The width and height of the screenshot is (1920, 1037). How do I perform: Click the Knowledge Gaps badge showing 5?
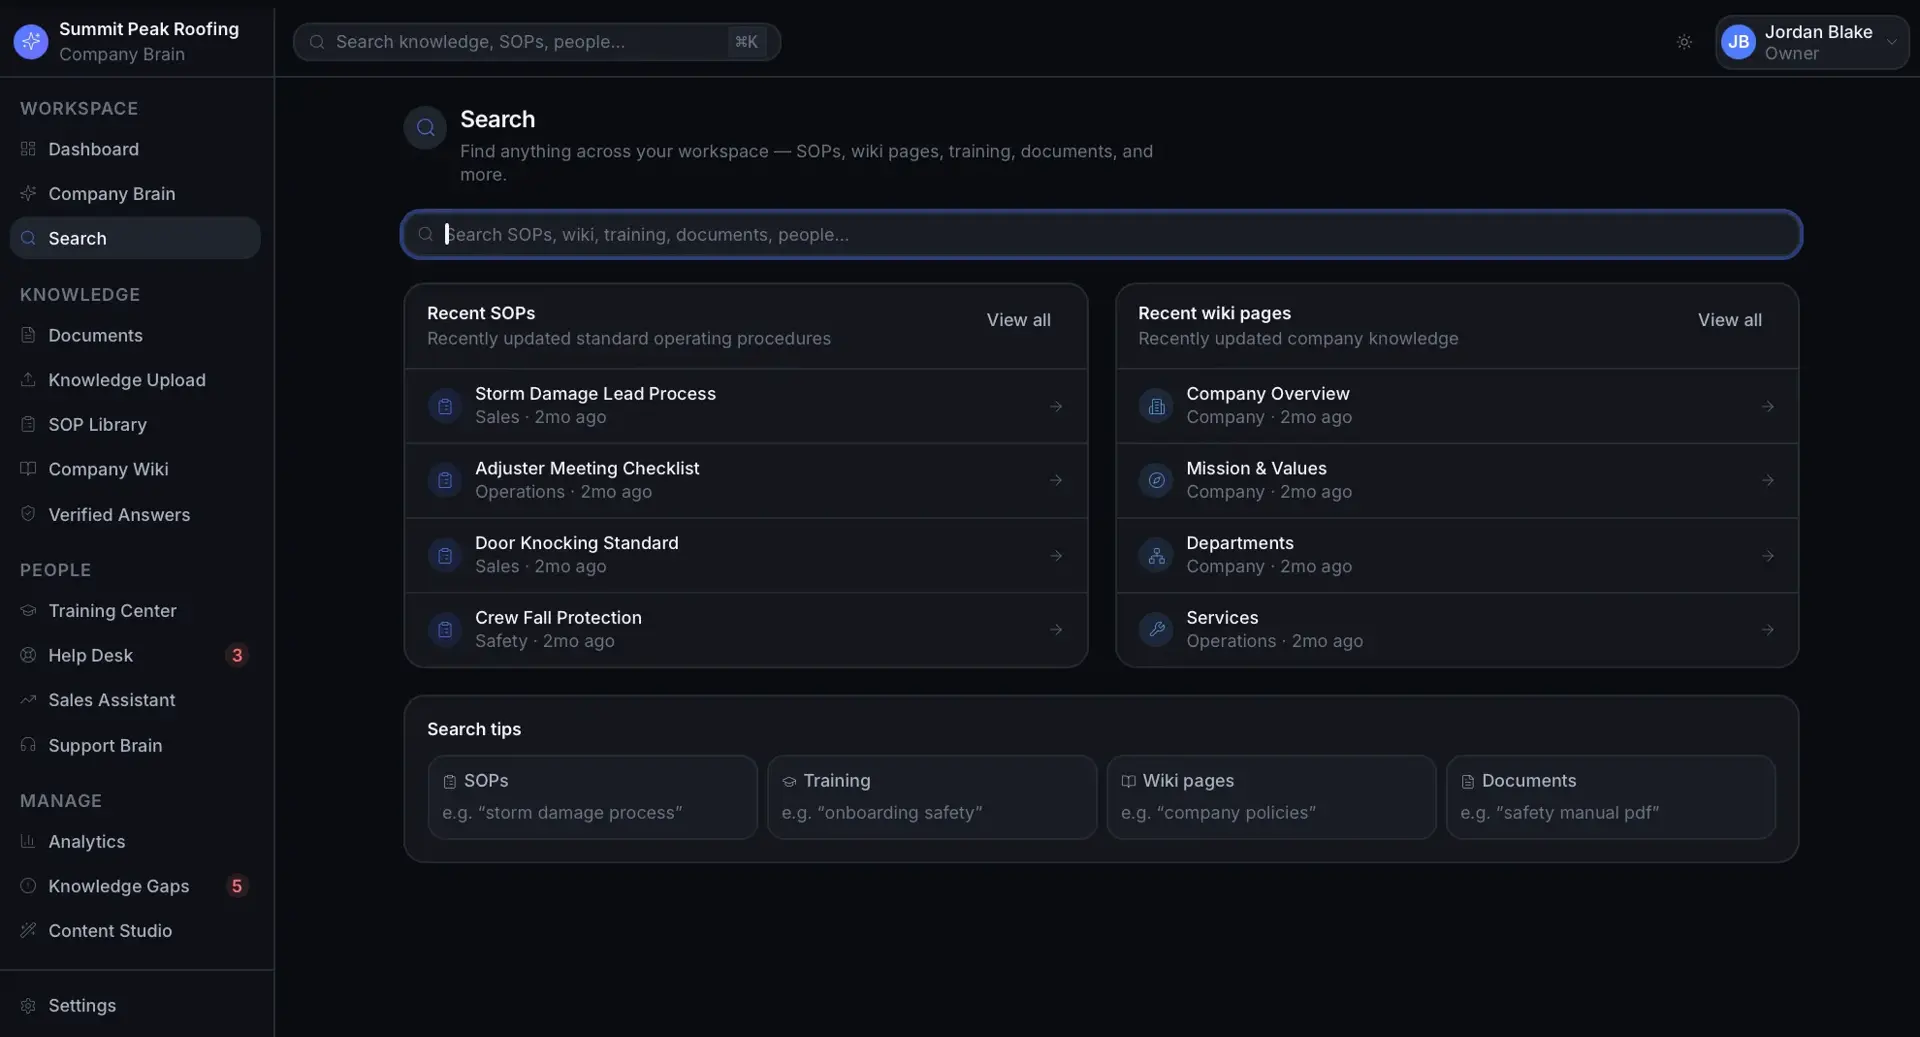click(237, 886)
